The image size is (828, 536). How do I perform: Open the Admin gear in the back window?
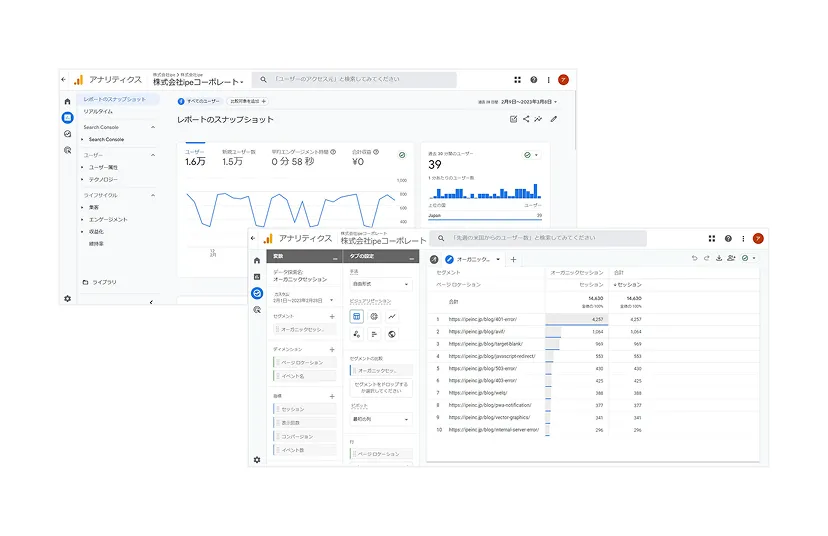[67, 298]
